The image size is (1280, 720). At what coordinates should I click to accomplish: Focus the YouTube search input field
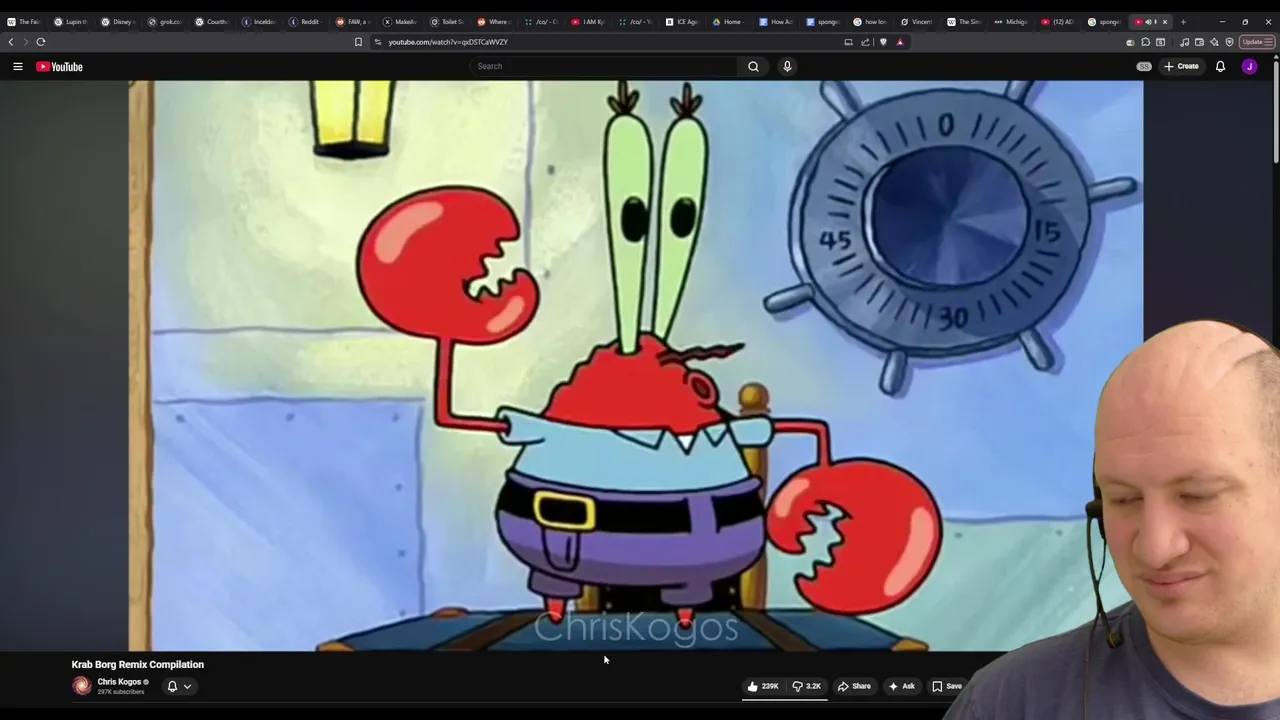(x=605, y=66)
